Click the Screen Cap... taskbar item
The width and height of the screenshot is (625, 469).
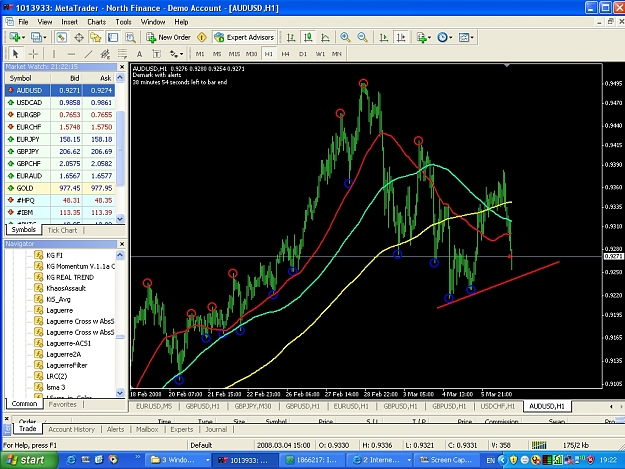[x=447, y=460]
